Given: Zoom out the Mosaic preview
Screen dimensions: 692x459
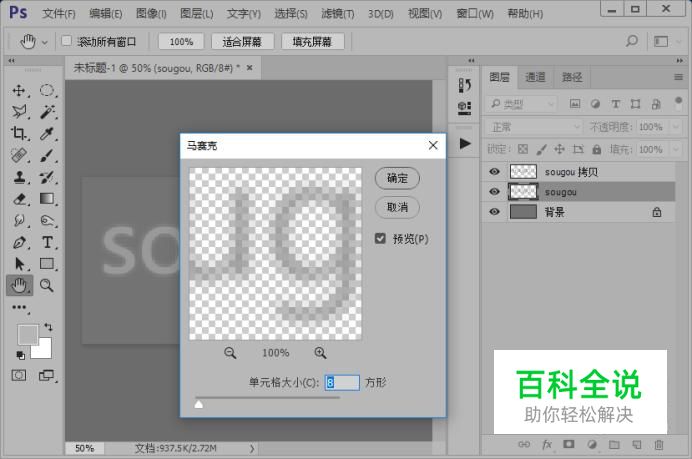Looking at the screenshot, I should pyautogui.click(x=230, y=353).
